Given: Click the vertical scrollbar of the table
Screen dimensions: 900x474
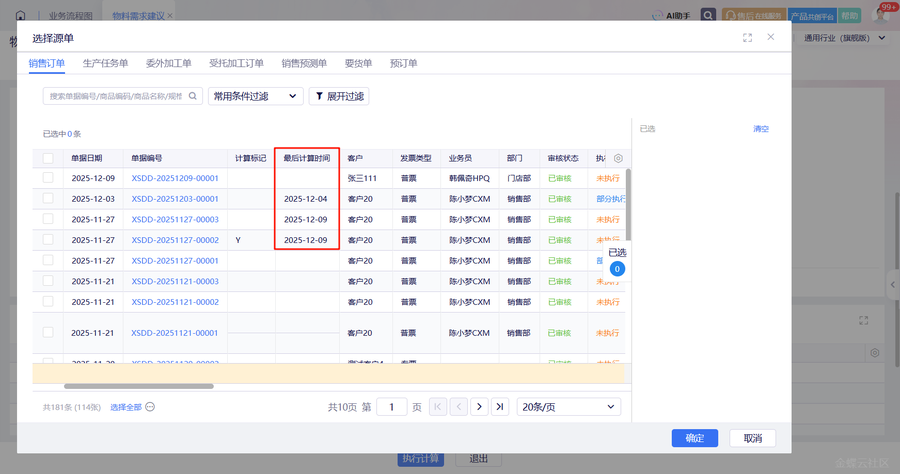Looking at the screenshot, I should 628,204.
